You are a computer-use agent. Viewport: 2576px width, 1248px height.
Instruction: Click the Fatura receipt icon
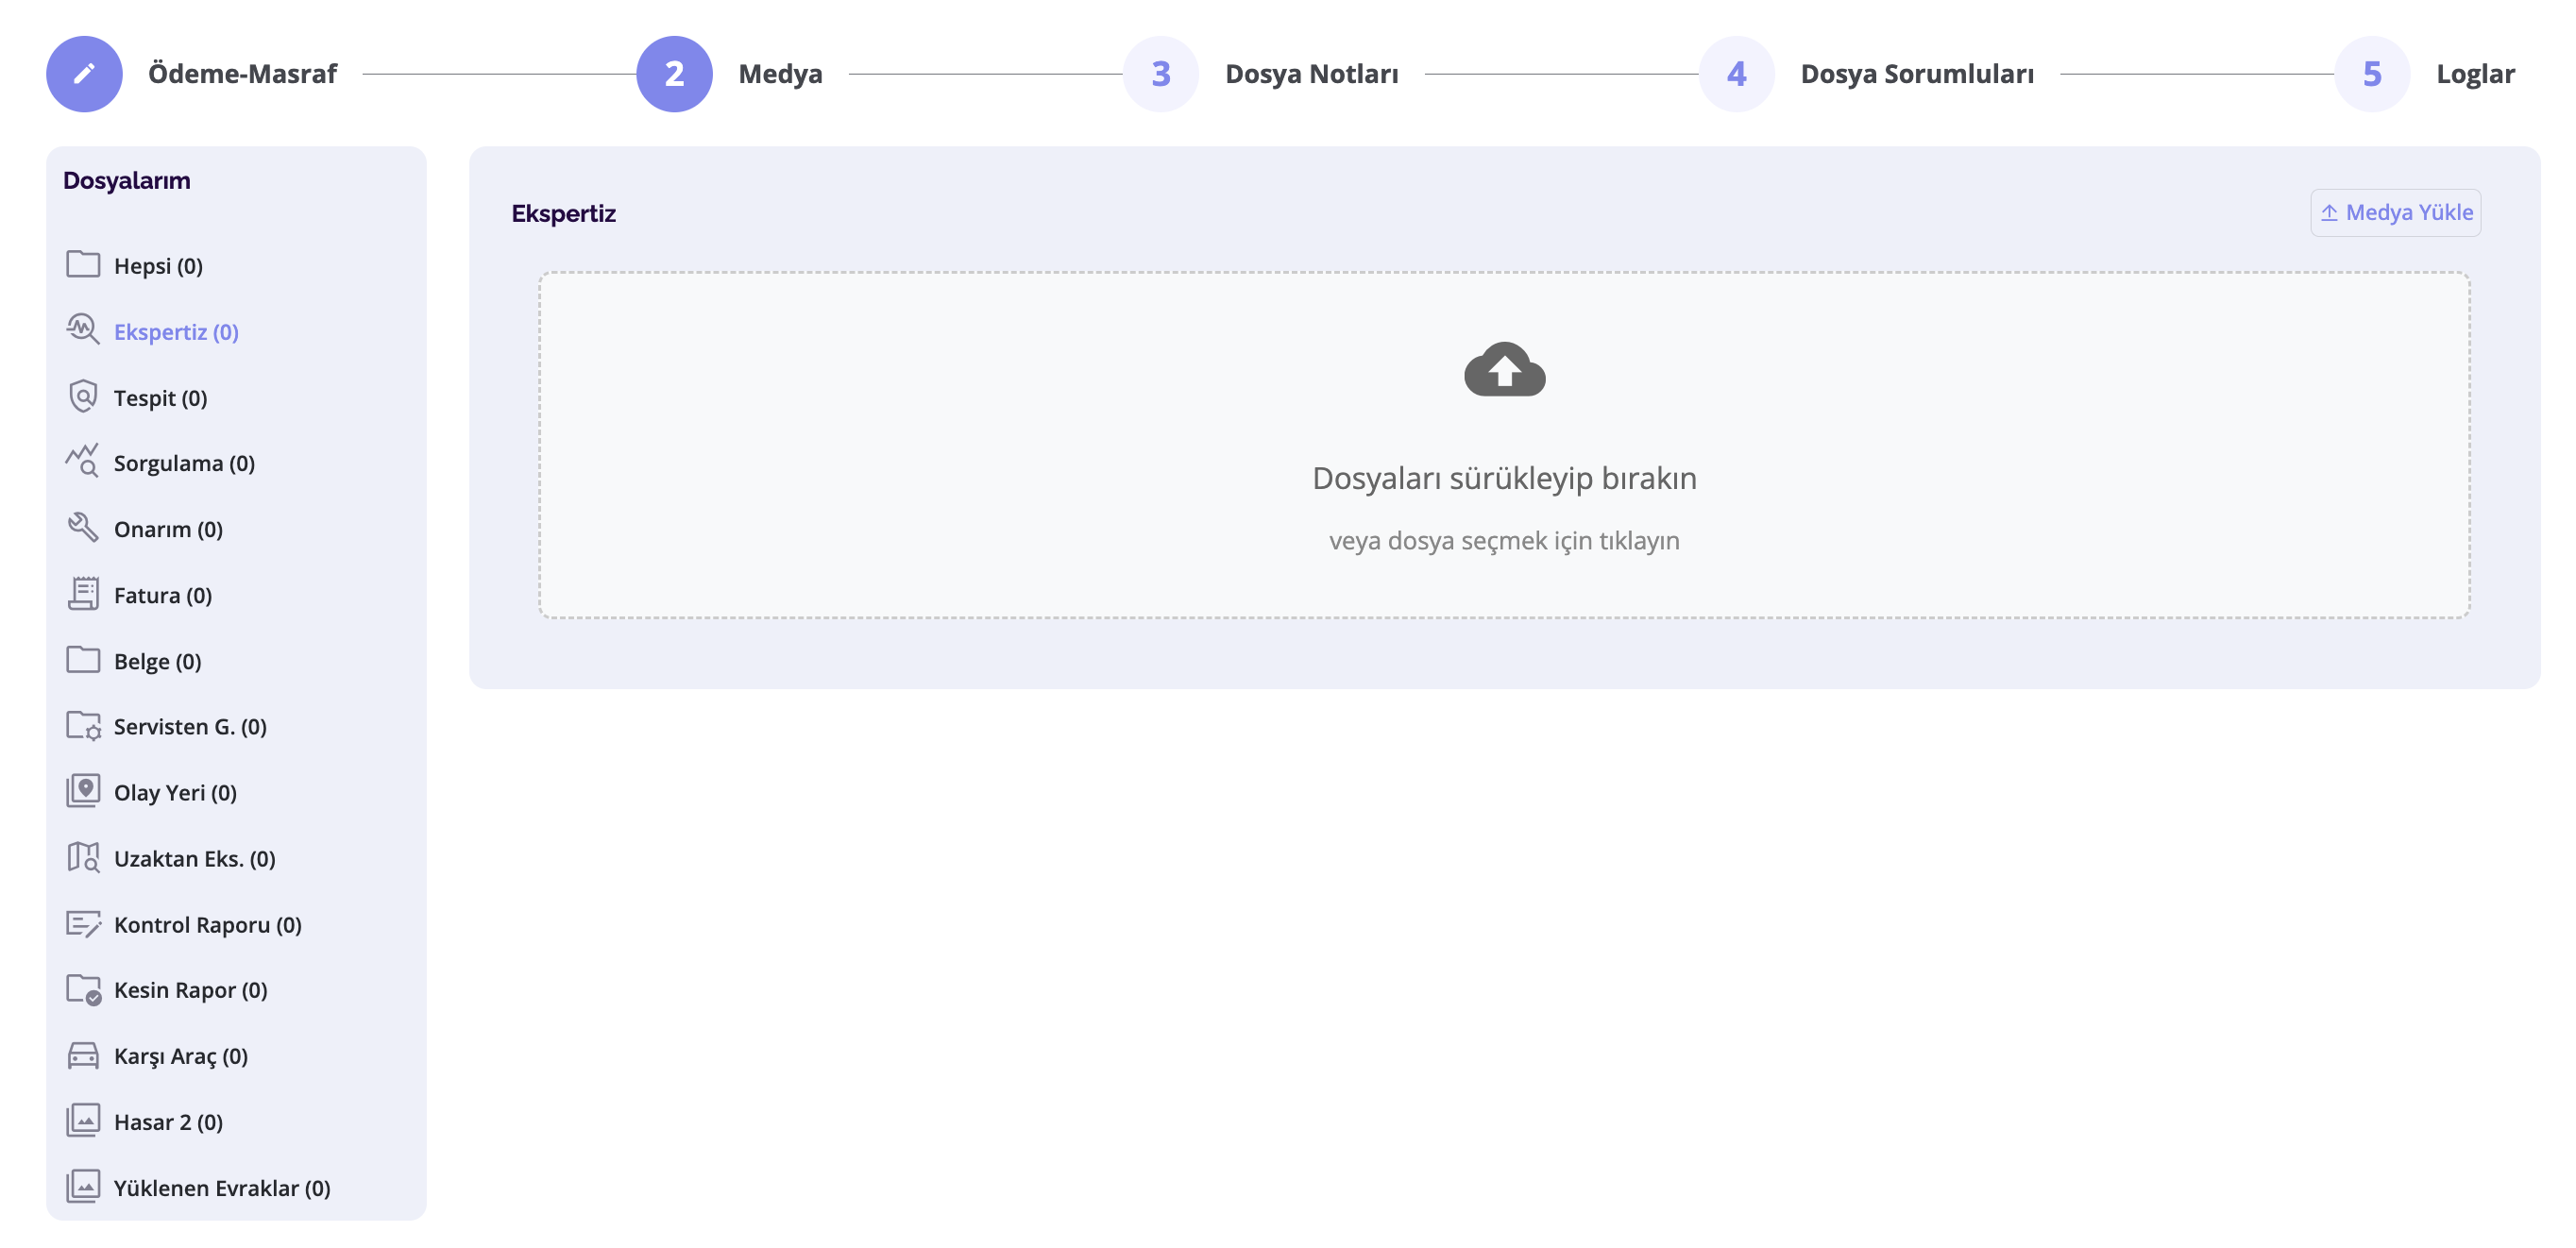pos(83,594)
